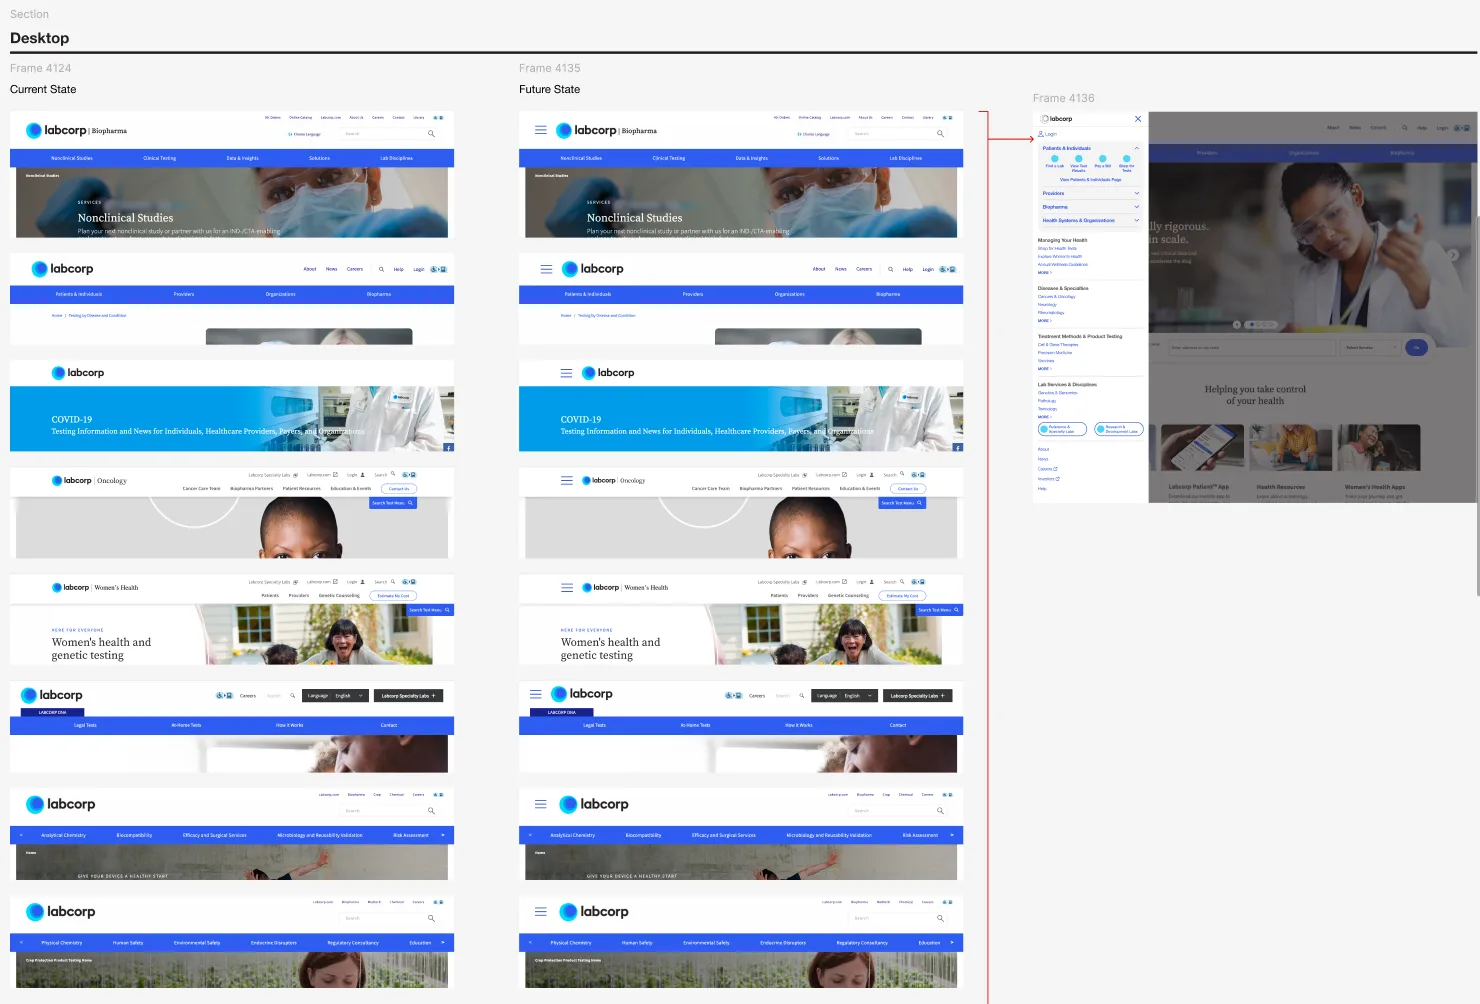Viewport: 1480px width, 1004px height.
Task: Click the Shop for Tests icon in Frame 4136
Action: coord(1127,158)
